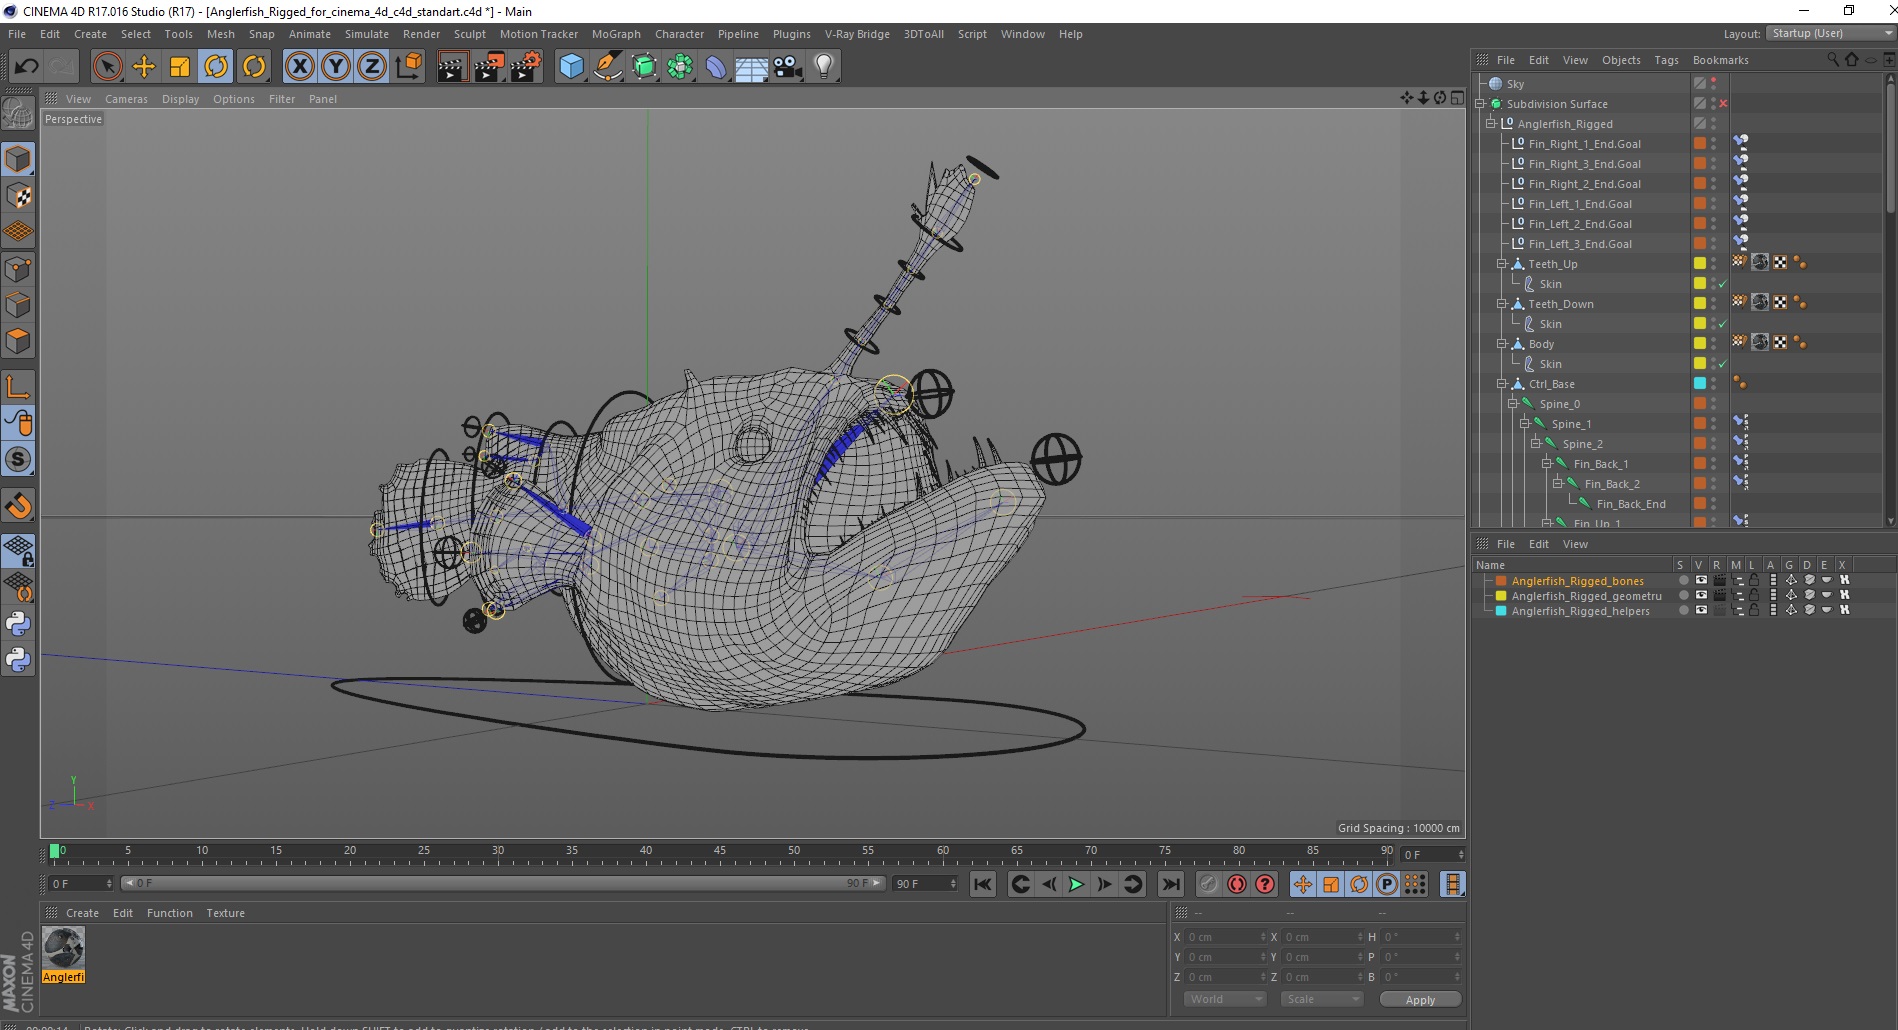Screen dimensions: 1898x1030
Task: Toggle Anglerfish_Rigged_bones layer visibility
Action: [1701, 581]
